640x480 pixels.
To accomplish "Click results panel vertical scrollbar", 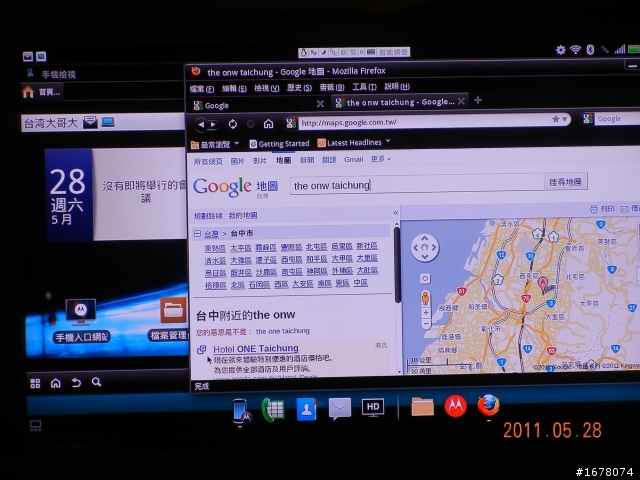I will coord(397,265).
